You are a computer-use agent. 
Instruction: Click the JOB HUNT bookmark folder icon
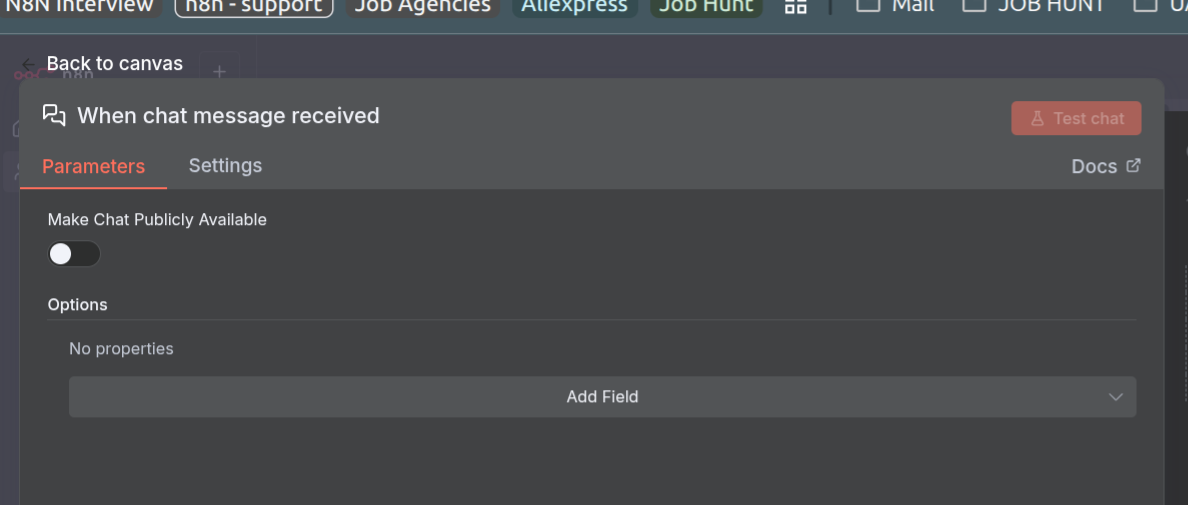click(973, 5)
